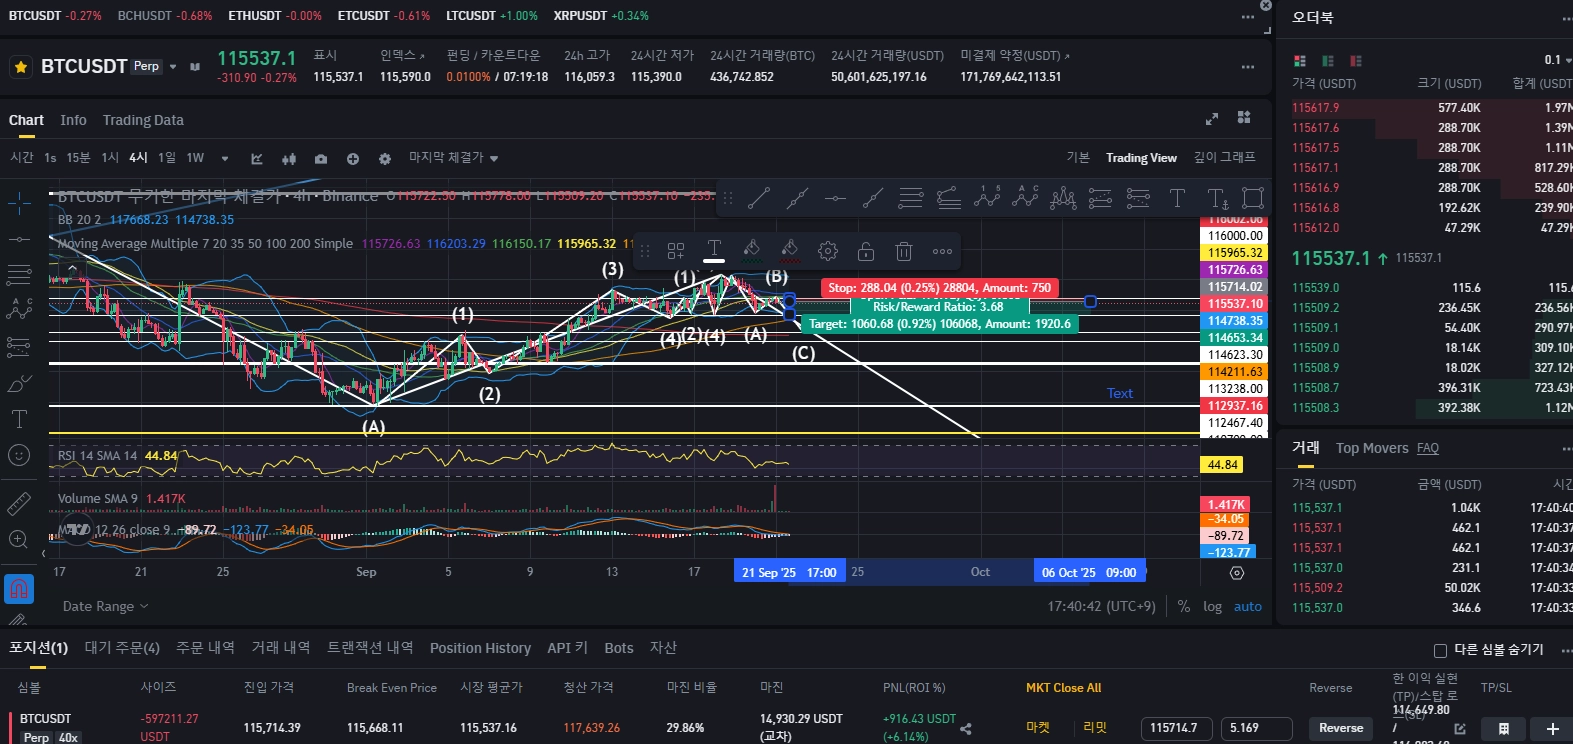Toggle log scale on chart
Viewport: 1573px width, 744px height.
[1212, 606]
